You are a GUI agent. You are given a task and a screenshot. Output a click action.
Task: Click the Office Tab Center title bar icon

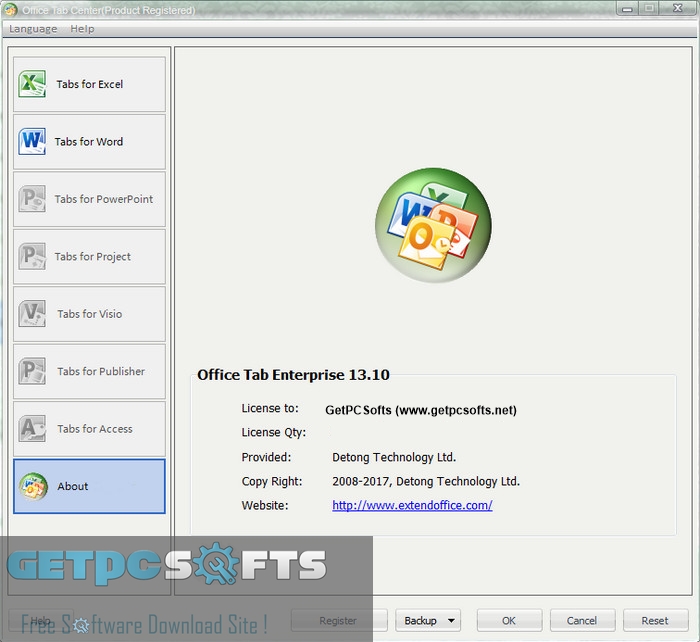(11, 9)
